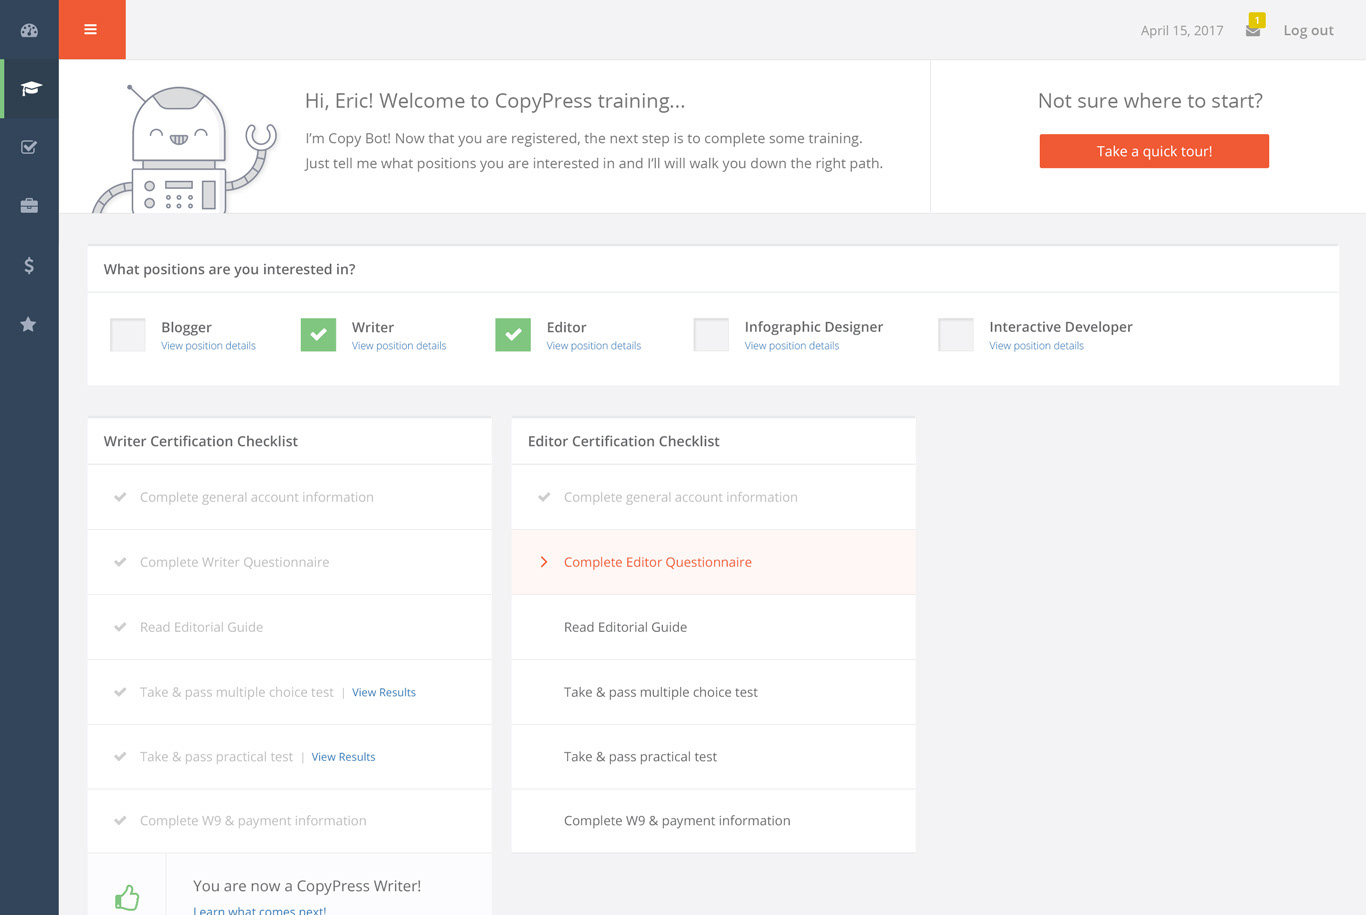Select Editor's Complete W9 & payment information
The height and width of the screenshot is (915, 1366).
tap(713, 821)
